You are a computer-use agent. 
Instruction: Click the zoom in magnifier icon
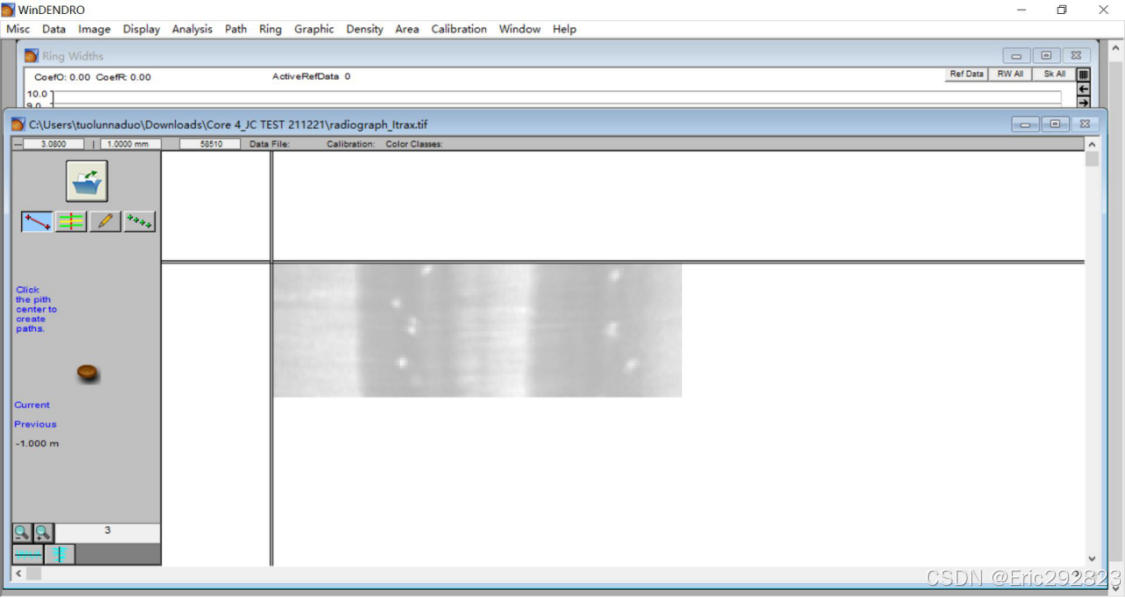click(x=43, y=533)
